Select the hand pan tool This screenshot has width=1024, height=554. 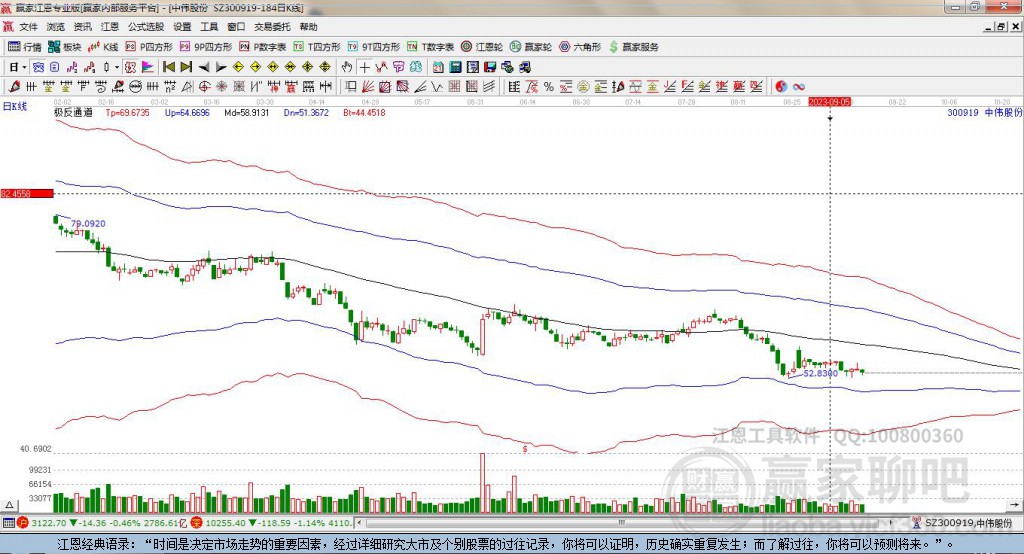(x=347, y=67)
